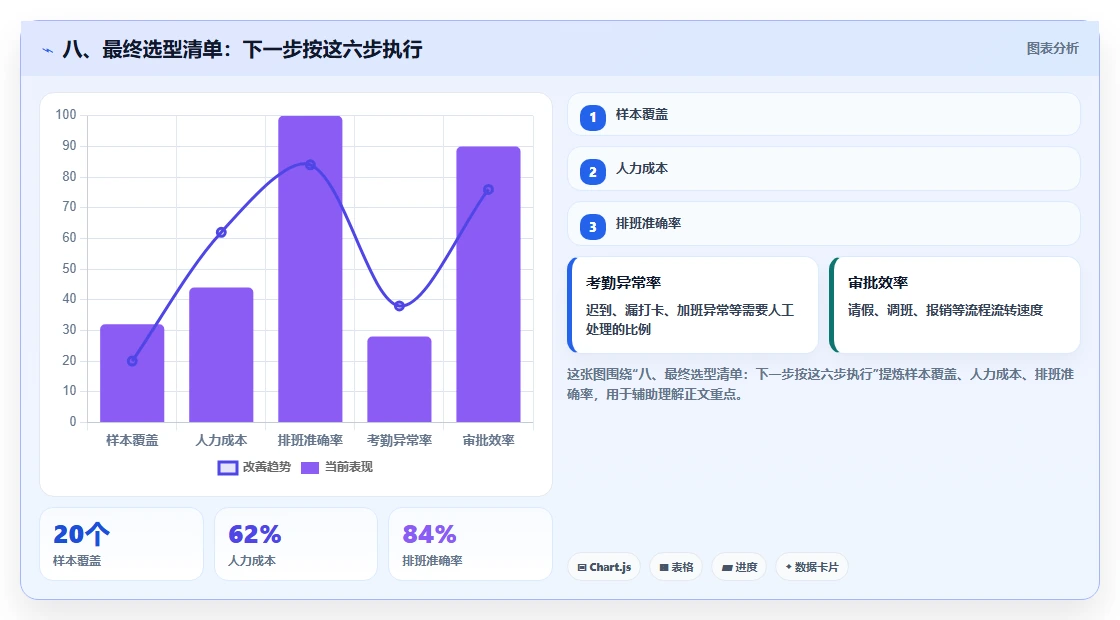Click the Chart.js tag icon
The image size is (1120, 620).
pyautogui.click(x=582, y=568)
